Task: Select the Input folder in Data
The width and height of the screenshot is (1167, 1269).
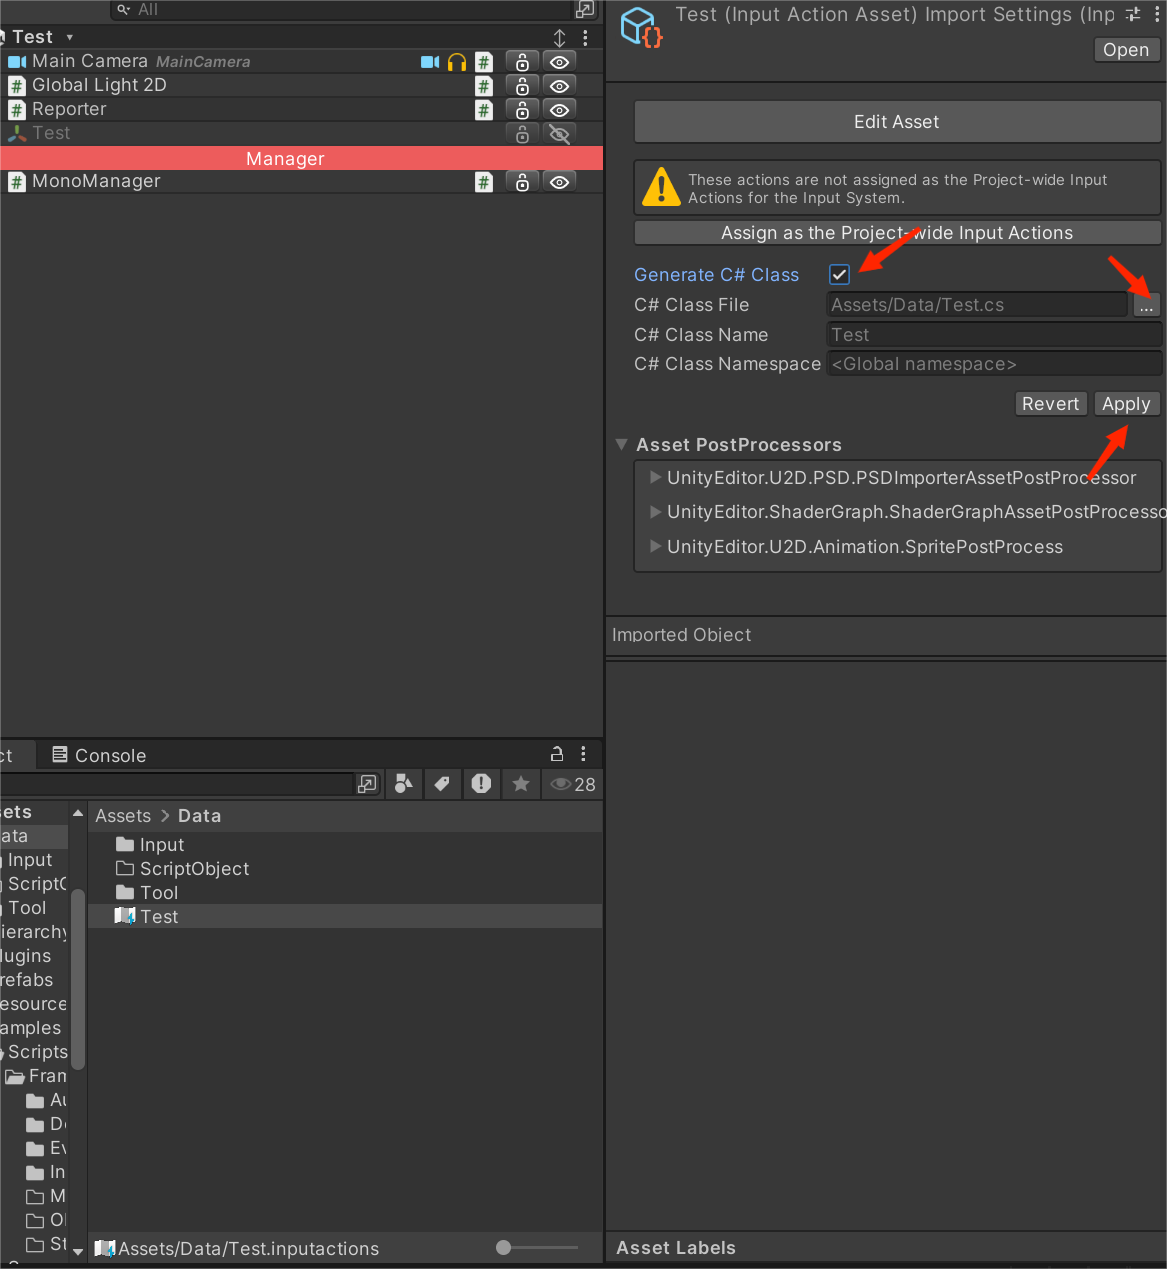Action: coord(345,845)
